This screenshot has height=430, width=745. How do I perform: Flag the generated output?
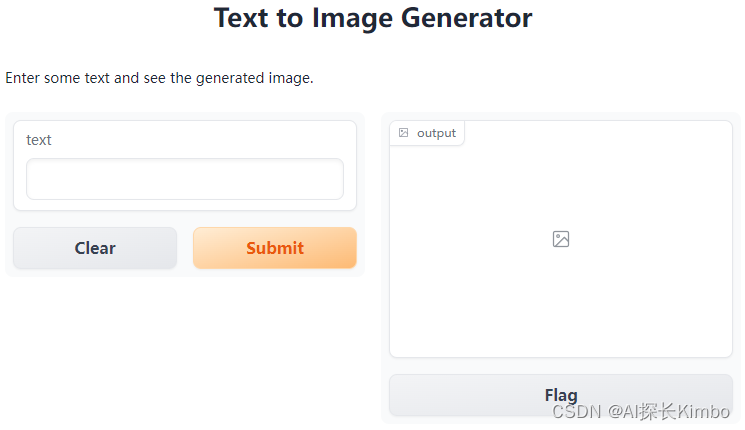click(x=560, y=394)
